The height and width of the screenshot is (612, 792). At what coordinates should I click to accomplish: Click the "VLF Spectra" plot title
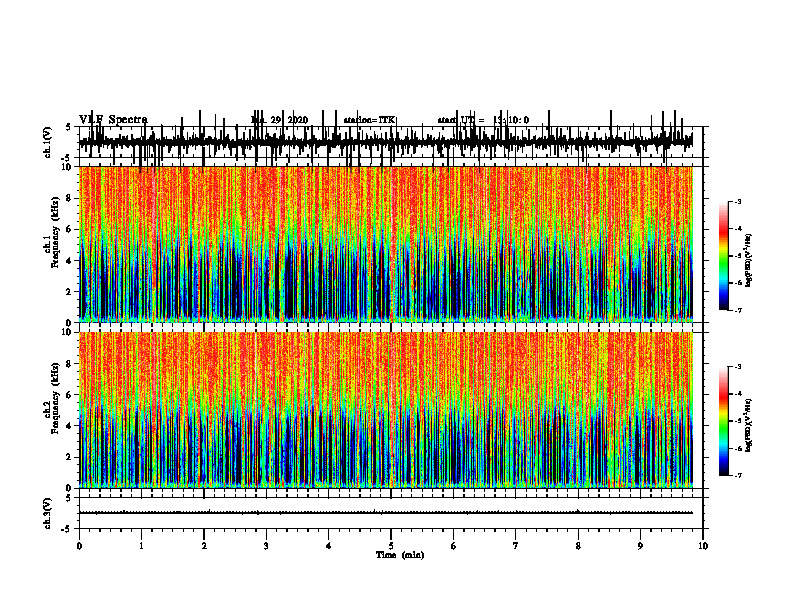coord(113,120)
